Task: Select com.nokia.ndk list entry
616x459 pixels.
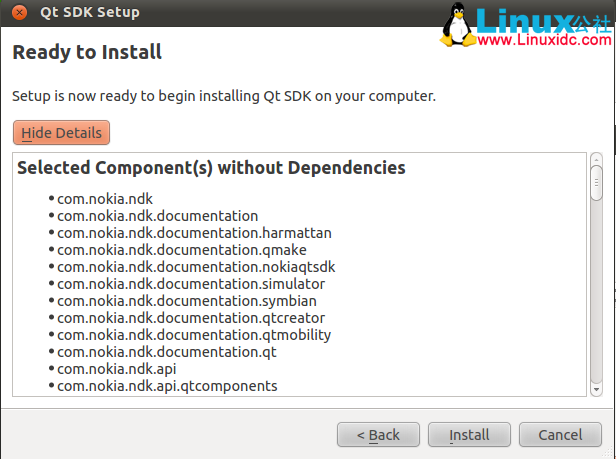Action: [105, 199]
